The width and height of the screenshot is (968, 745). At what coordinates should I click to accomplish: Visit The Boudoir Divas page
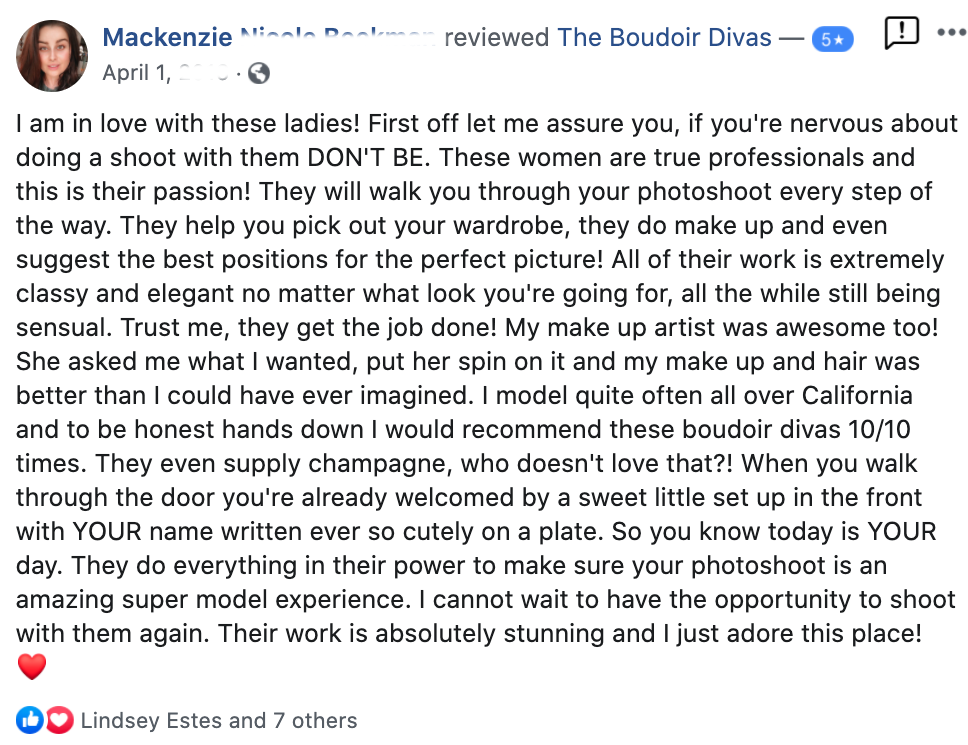[x=664, y=38]
